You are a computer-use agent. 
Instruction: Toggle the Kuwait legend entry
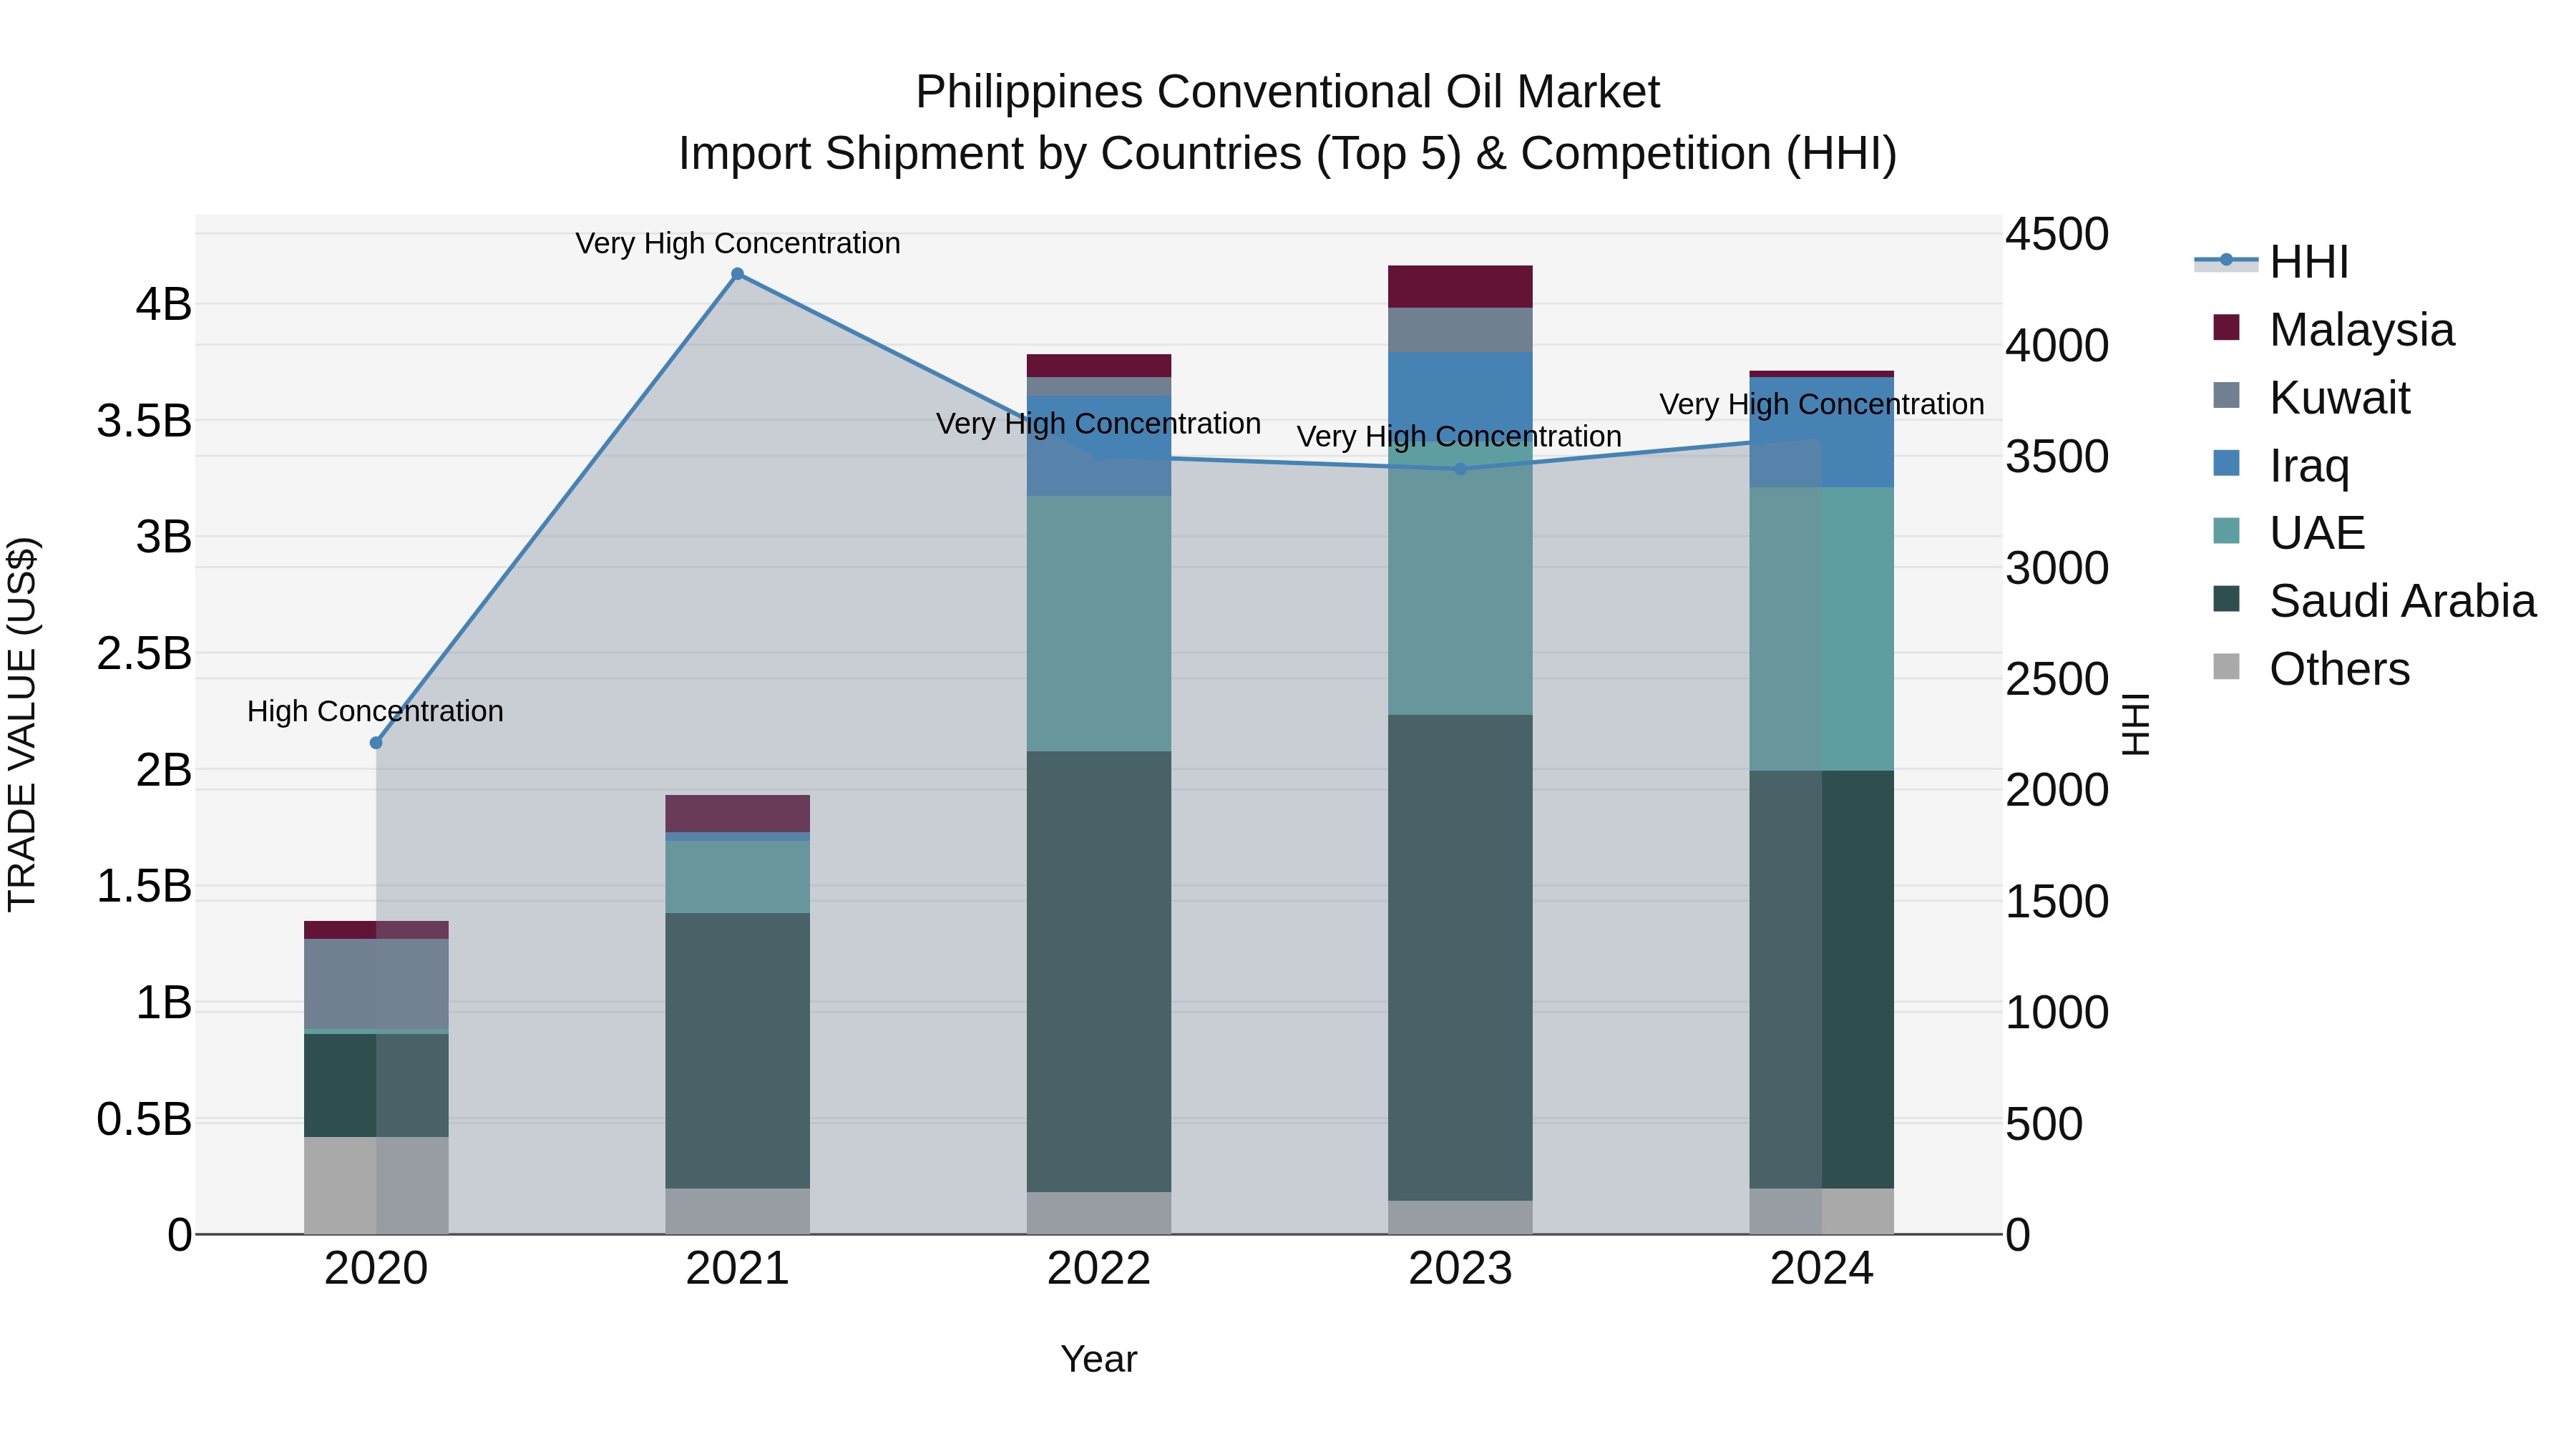tap(2311, 397)
